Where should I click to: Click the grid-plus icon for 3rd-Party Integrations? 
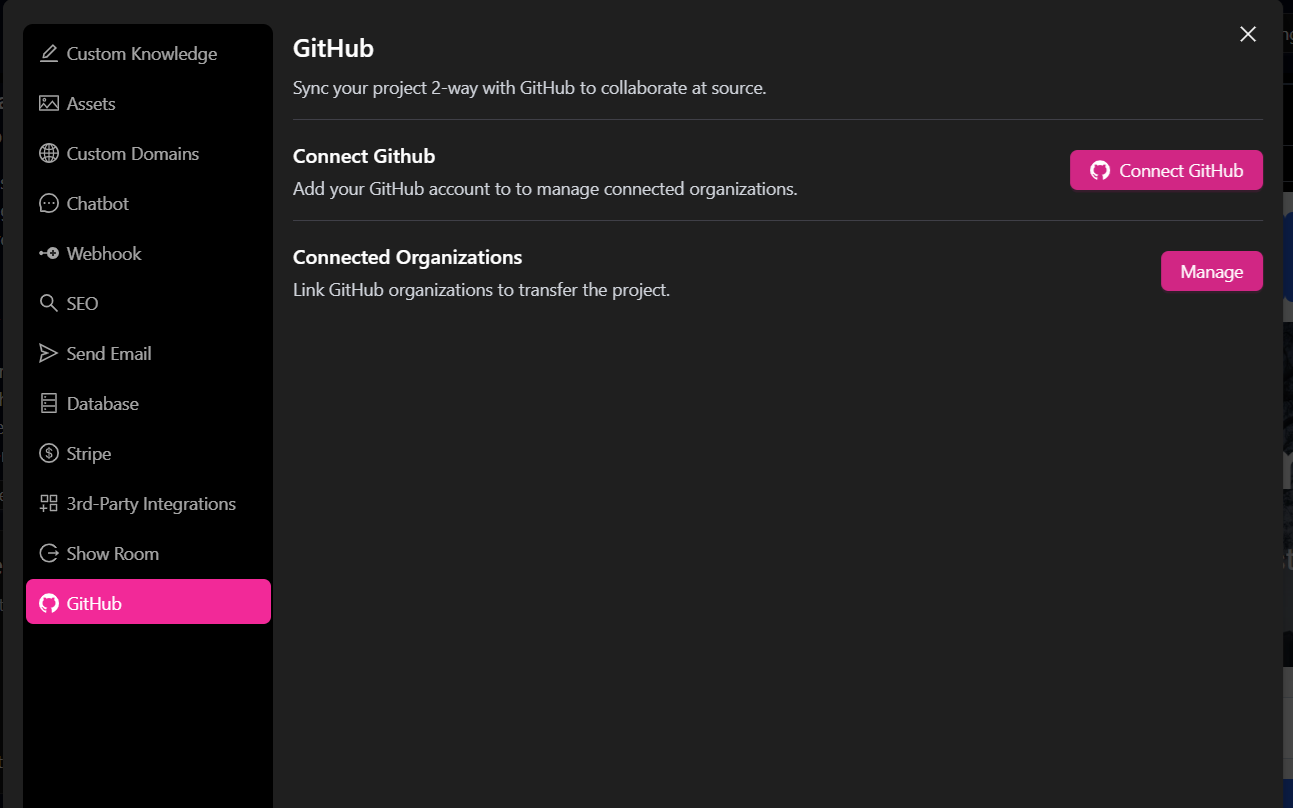point(48,504)
